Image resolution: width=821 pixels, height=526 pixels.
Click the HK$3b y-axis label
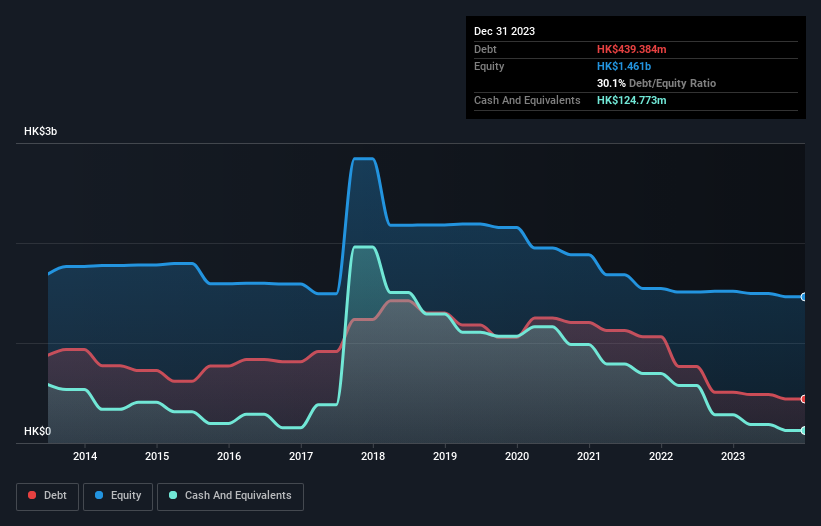(x=40, y=131)
